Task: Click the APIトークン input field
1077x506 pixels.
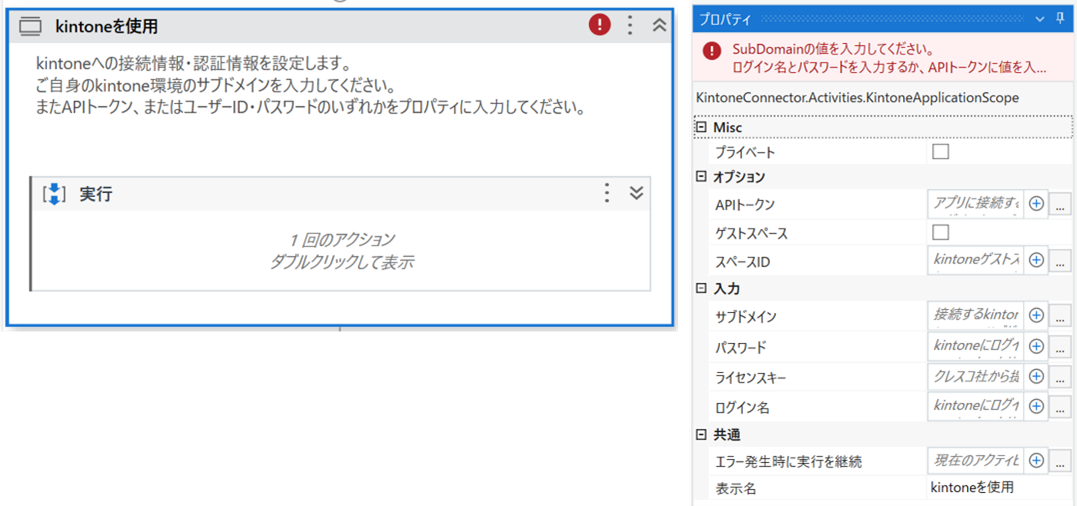Action: tap(975, 203)
